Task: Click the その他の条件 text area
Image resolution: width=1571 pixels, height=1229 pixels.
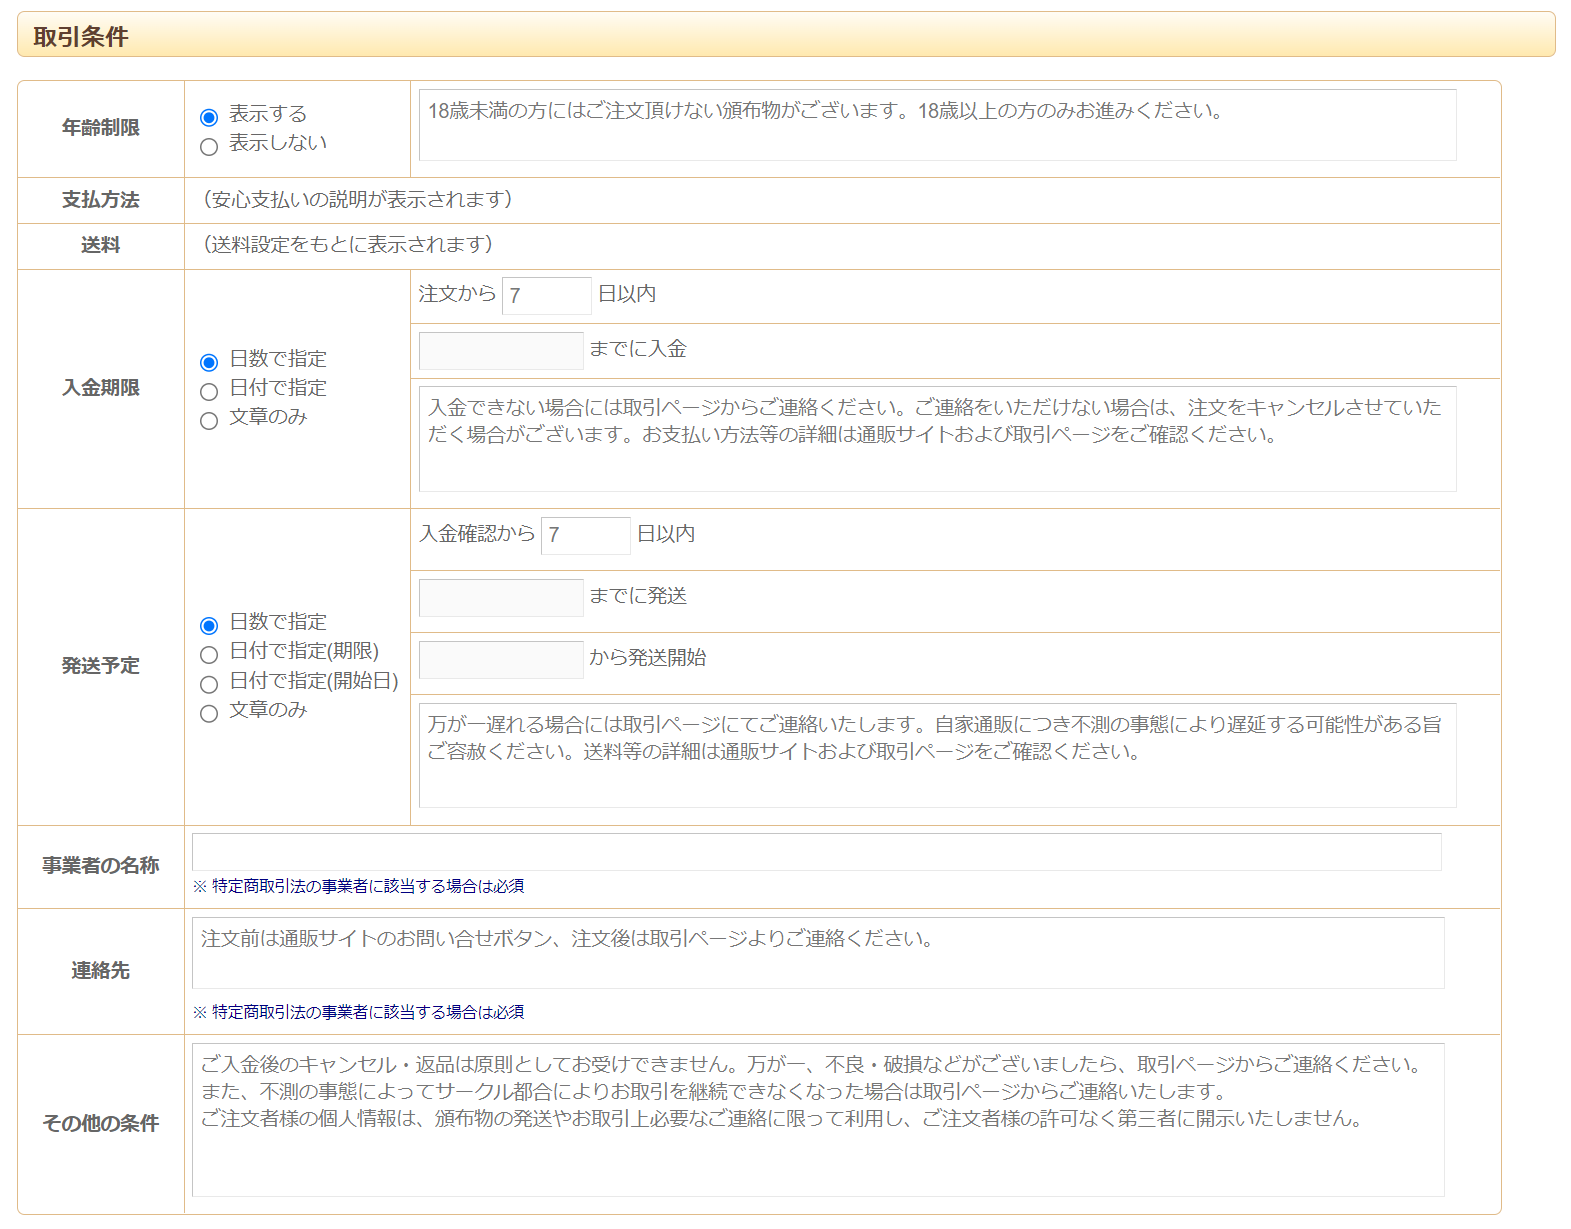Action: pyautogui.click(x=817, y=1119)
